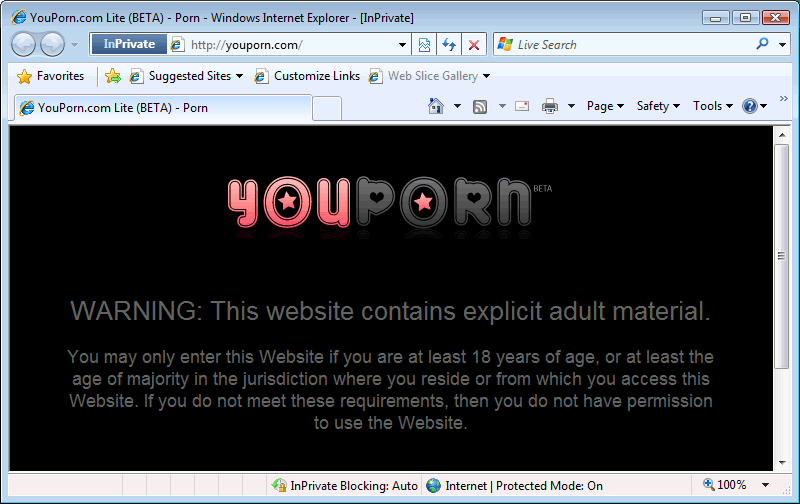Click the RSS feeds icon
This screenshot has width=800, height=504.
(480, 106)
